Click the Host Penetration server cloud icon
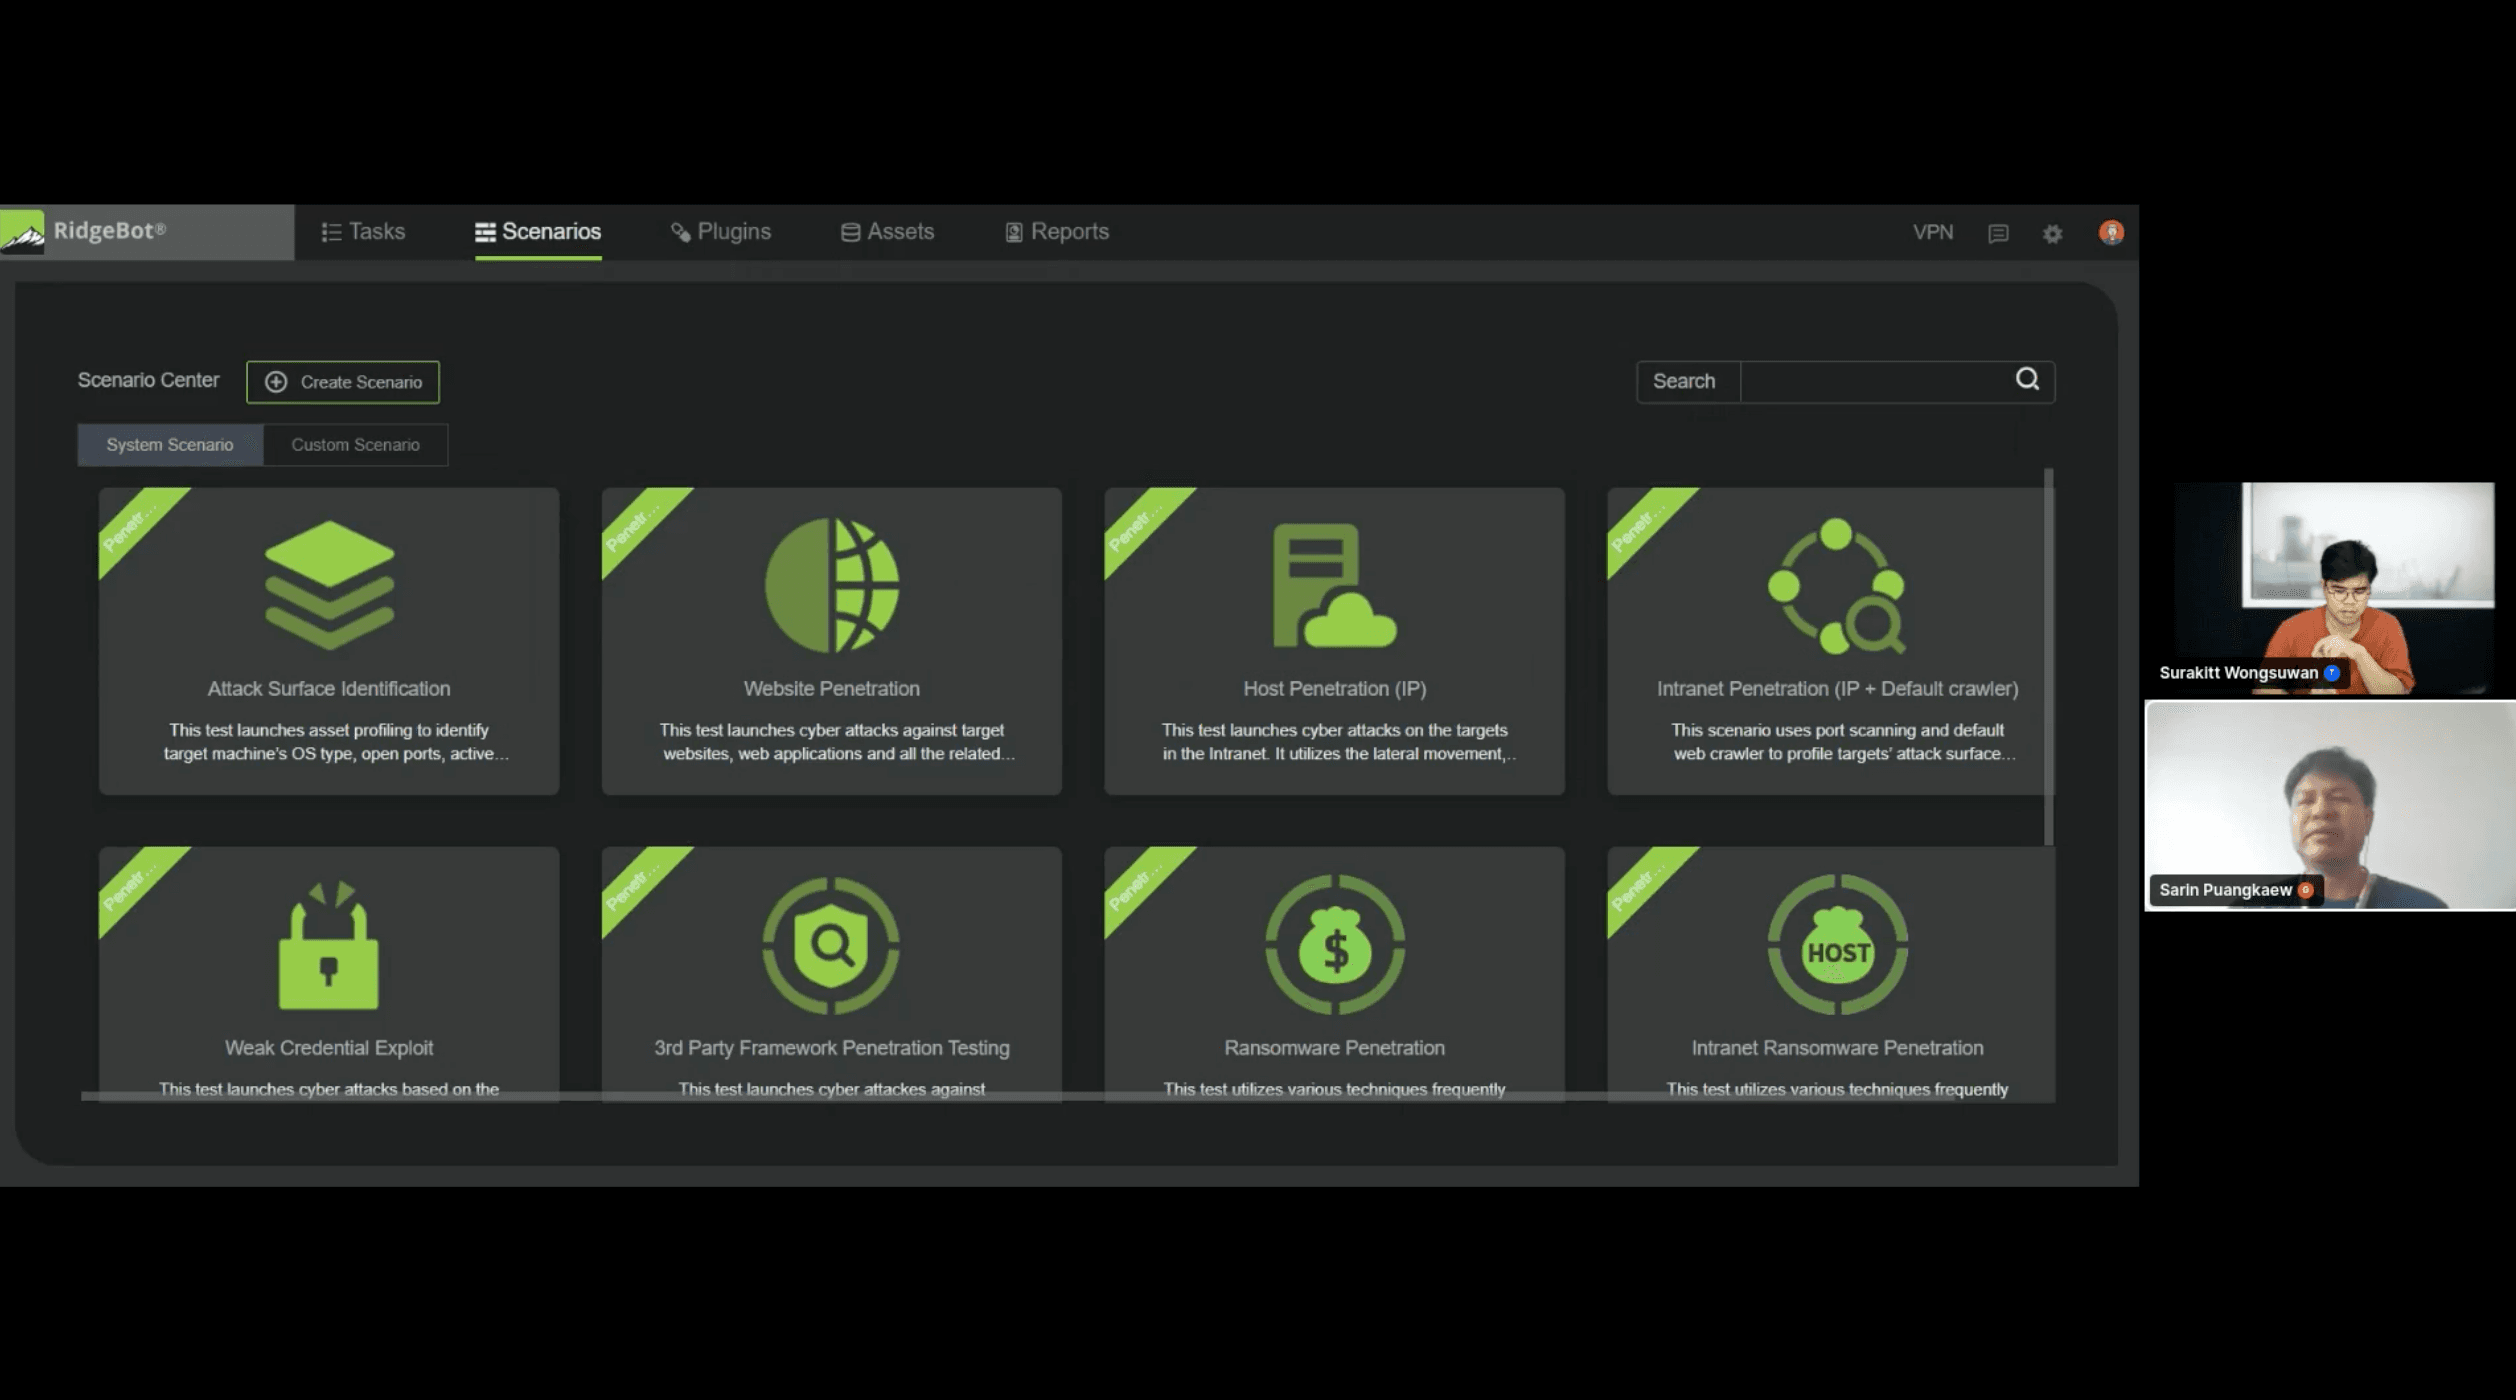Image resolution: width=2516 pixels, height=1400 pixels. click(x=1334, y=586)
